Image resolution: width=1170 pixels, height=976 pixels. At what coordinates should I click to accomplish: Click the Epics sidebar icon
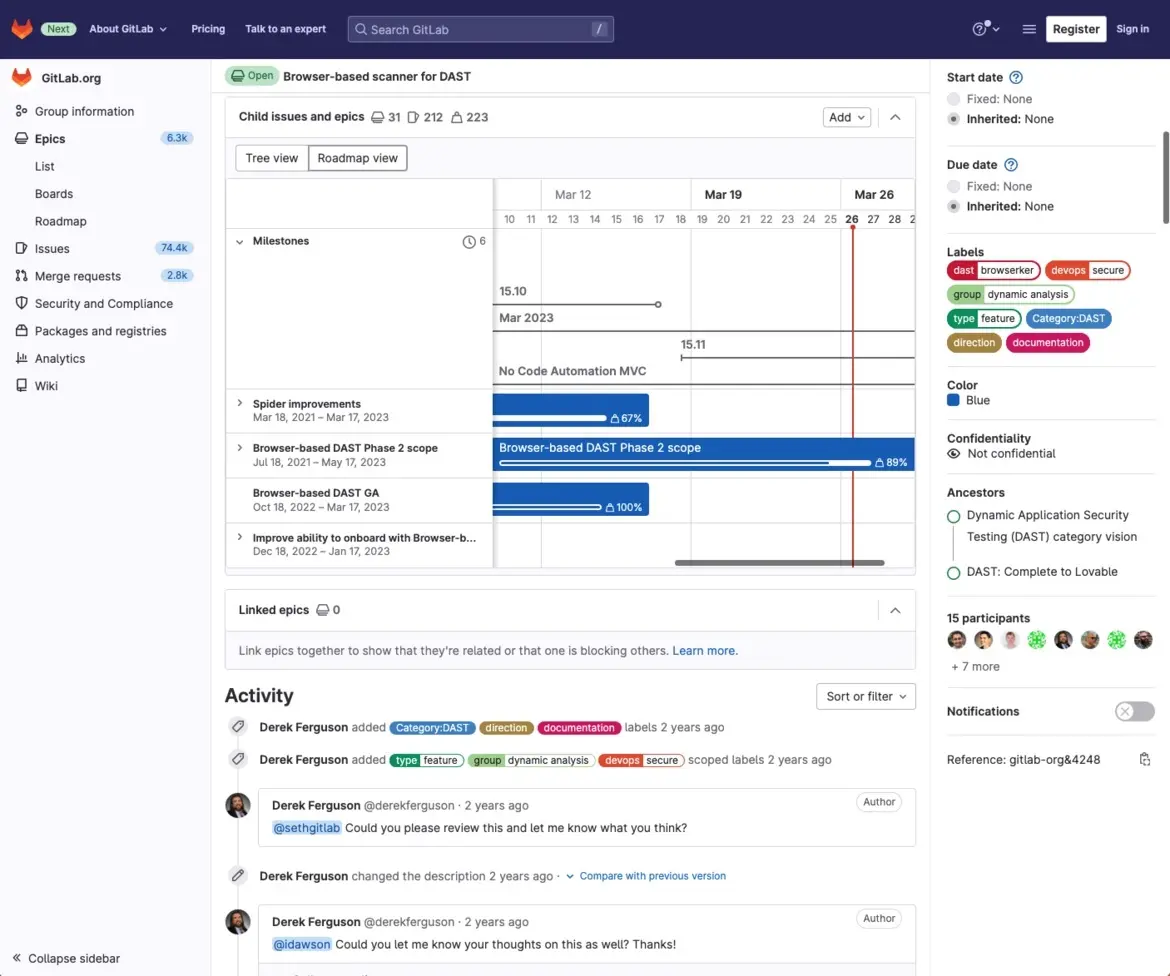pyautogui.click(x=21, y=139)
